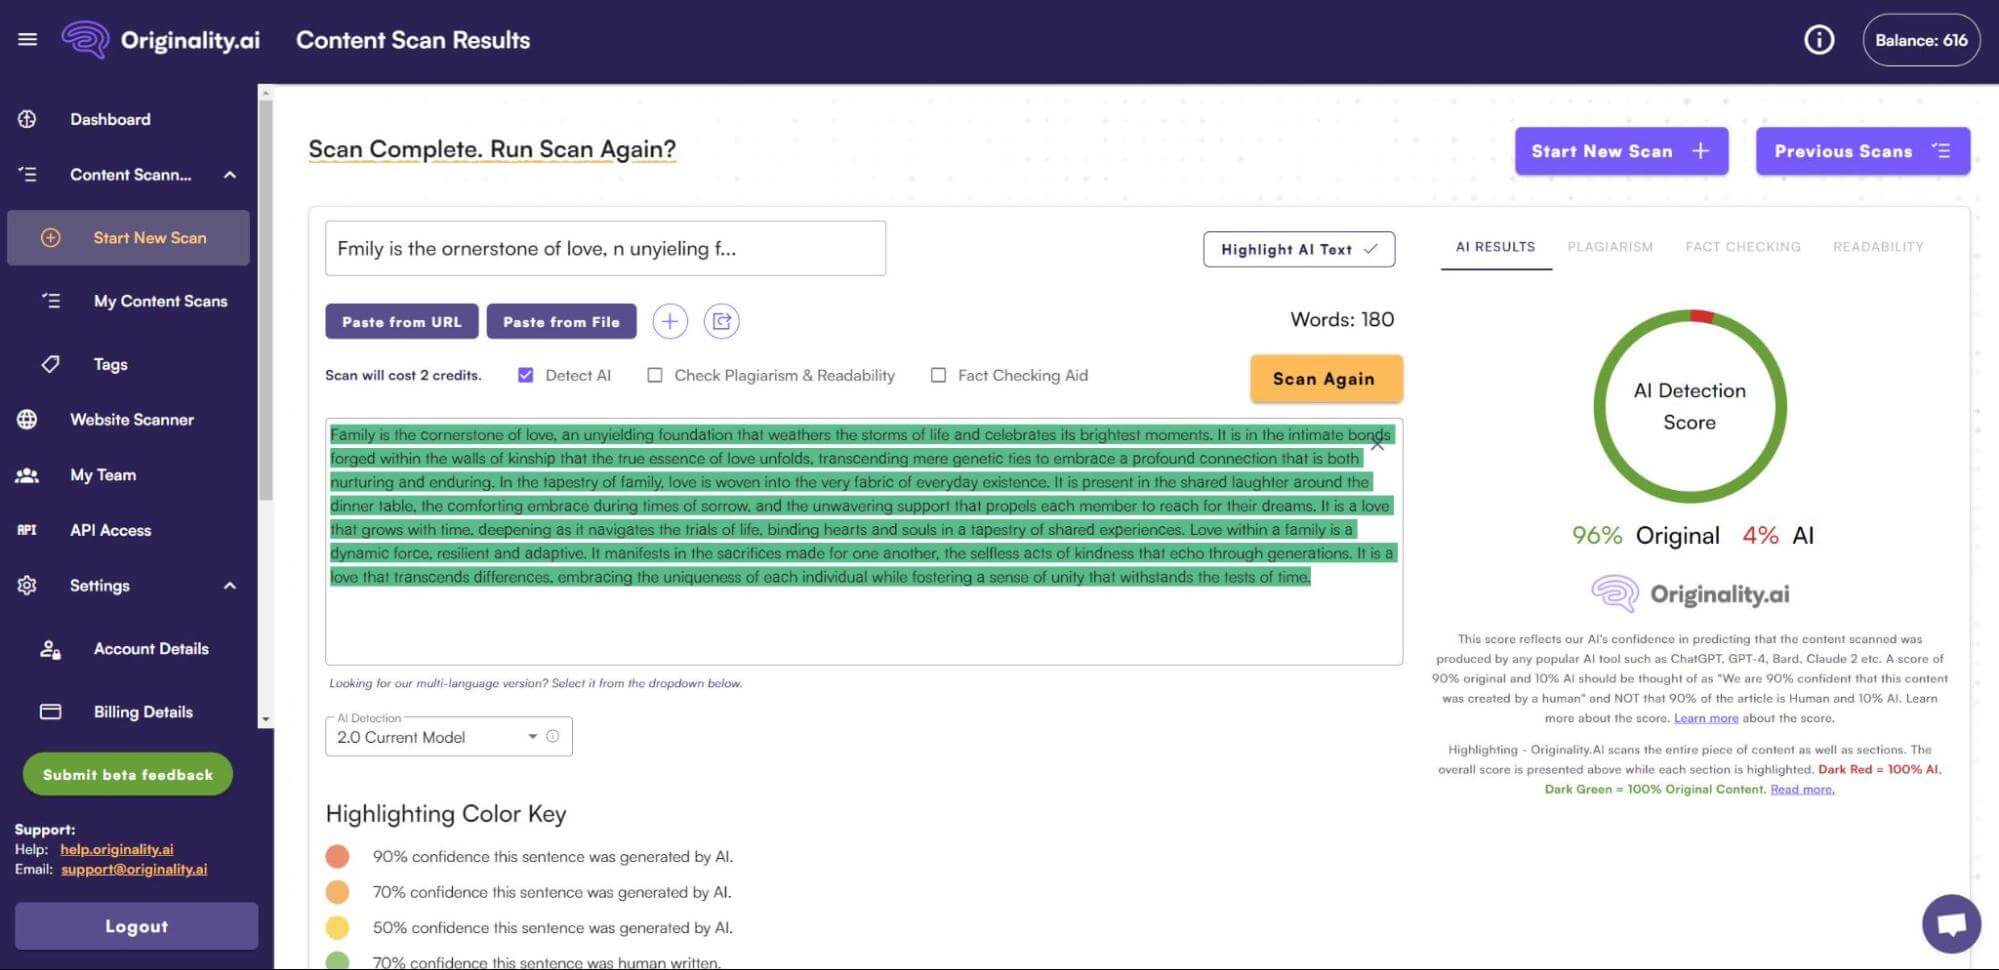The image size is (1999, 970).
Task: Click the plus icon on Start New Scan button
Action: 1700,151
